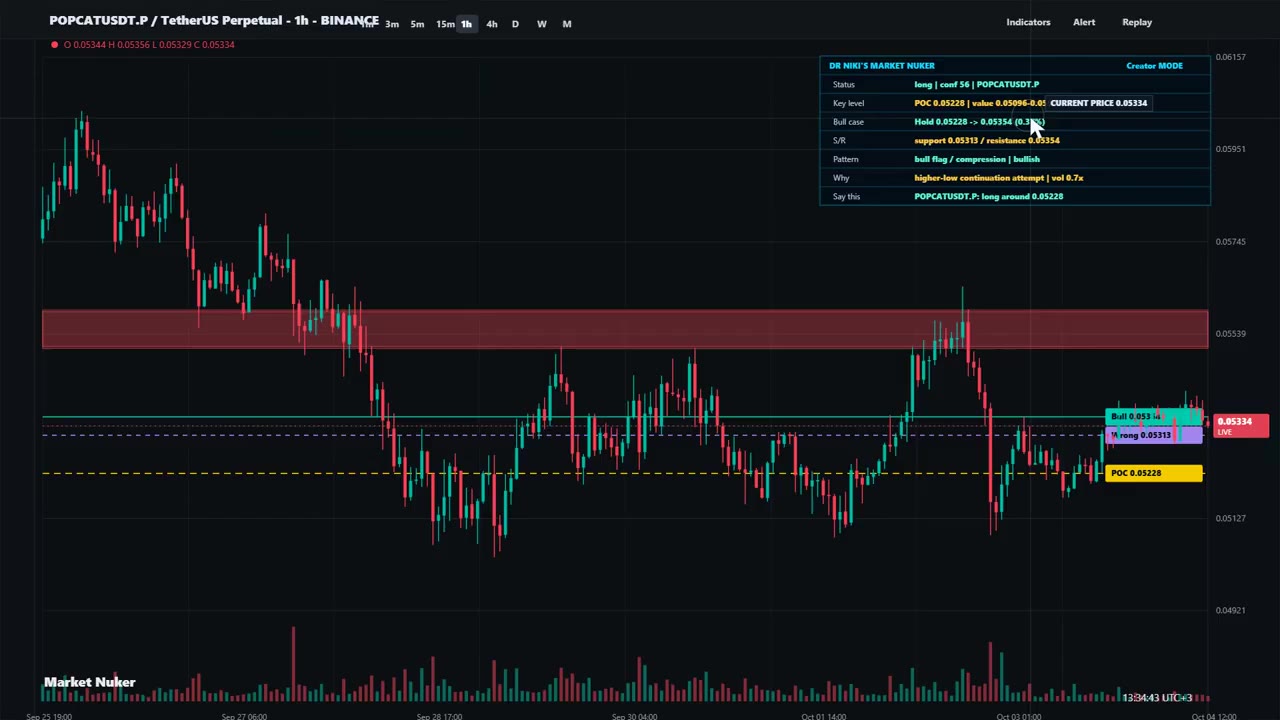This screenshot has height=720, width=1280.
Task: Click the green Bull level chart label
Action: coord(1154,416)
